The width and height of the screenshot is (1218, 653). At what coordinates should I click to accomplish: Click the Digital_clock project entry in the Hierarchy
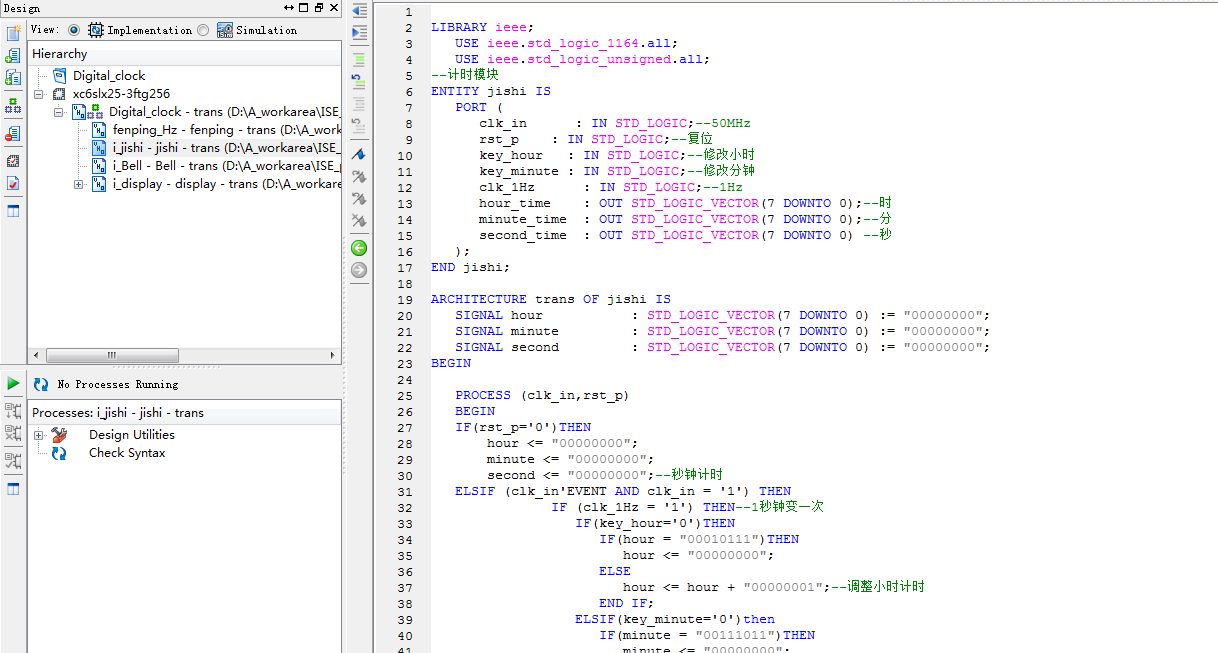pyautogui.click(x=108, y=76)
